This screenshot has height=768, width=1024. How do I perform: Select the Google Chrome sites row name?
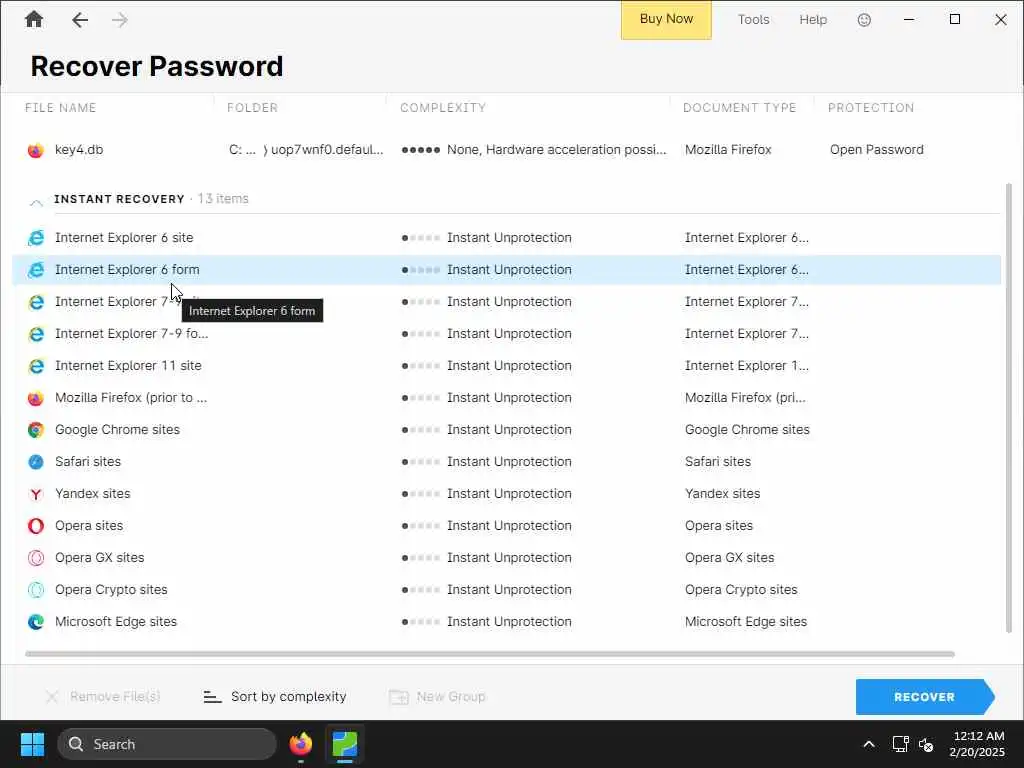pos(118,430)
